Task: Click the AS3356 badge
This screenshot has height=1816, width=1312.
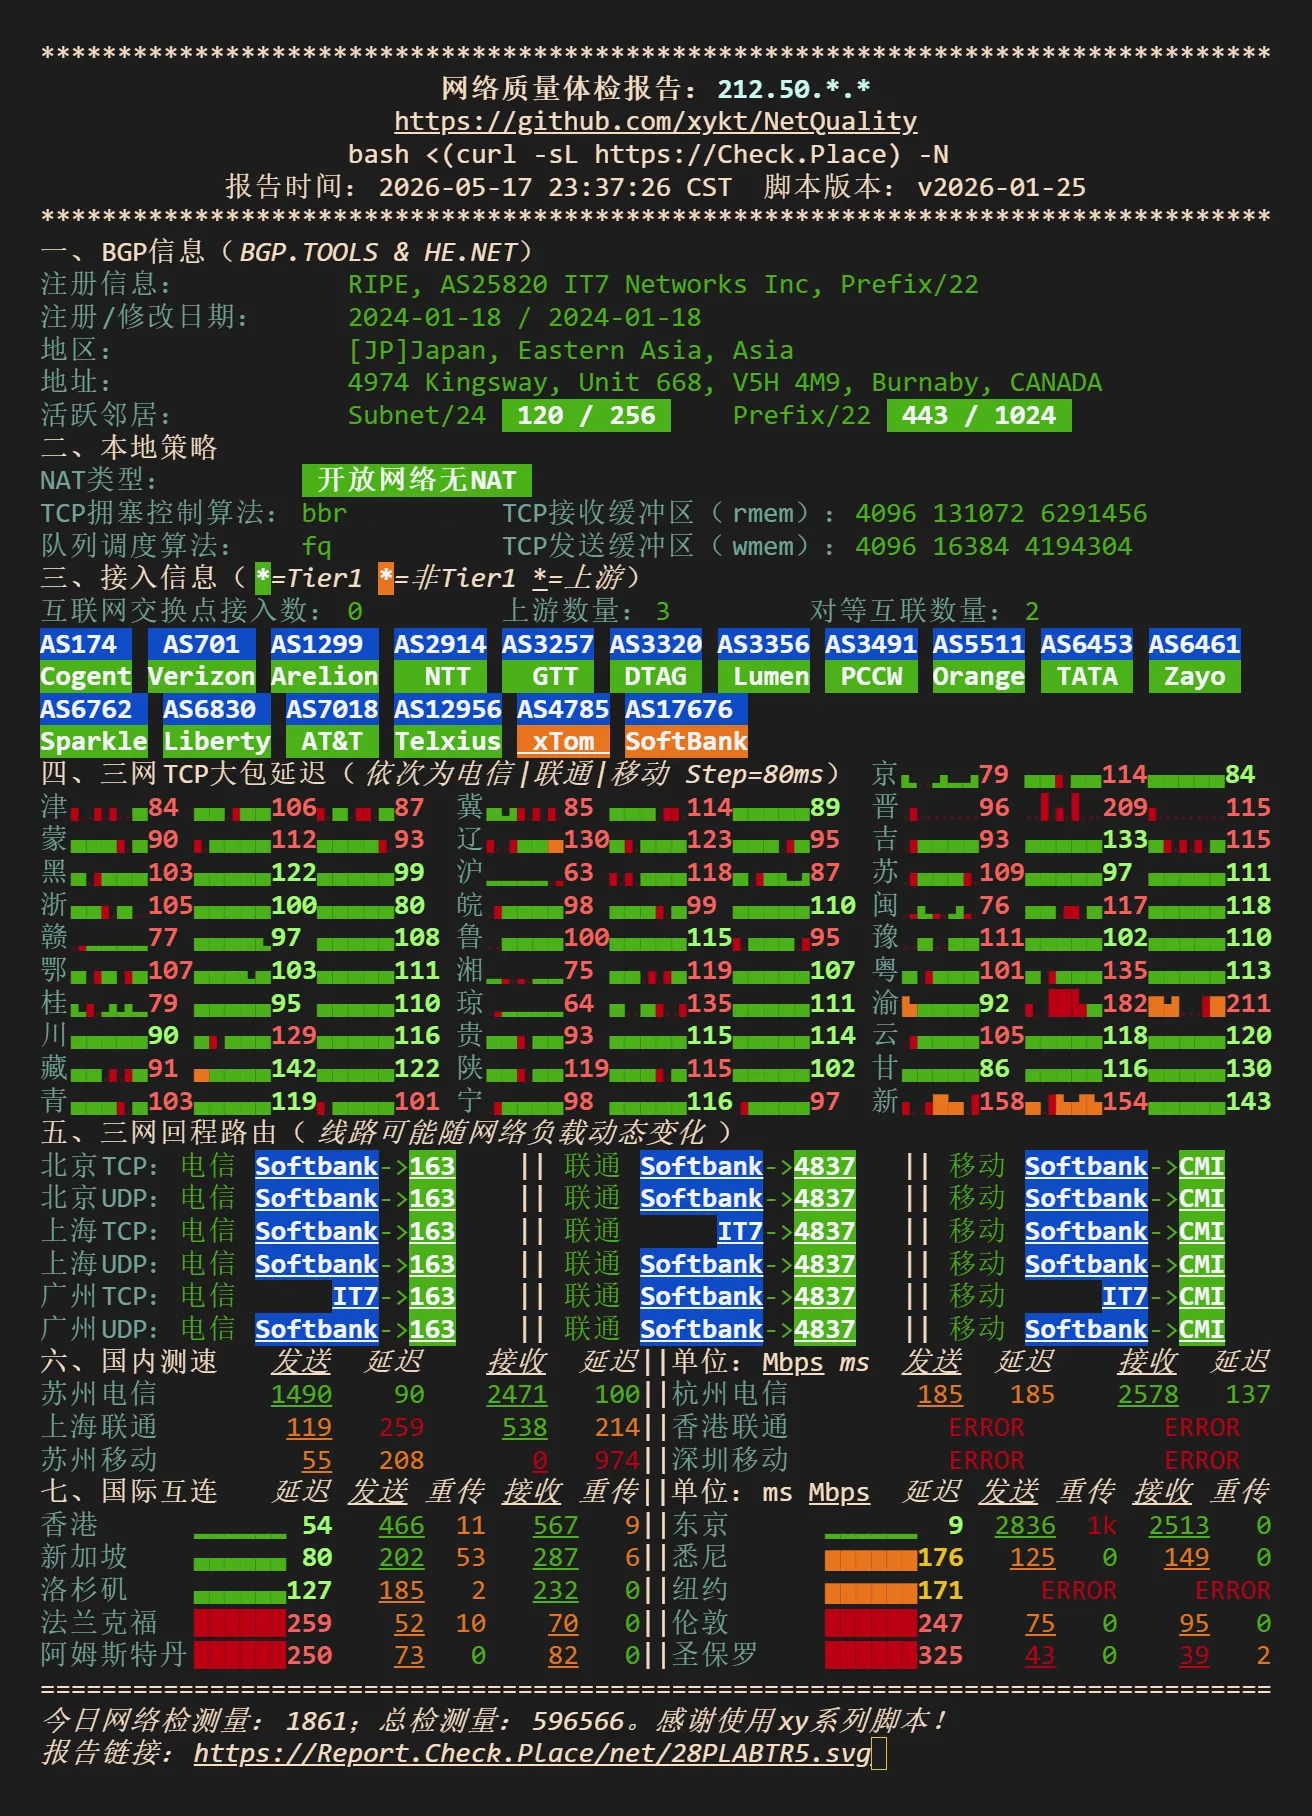Action: click(x=763, y=644)
